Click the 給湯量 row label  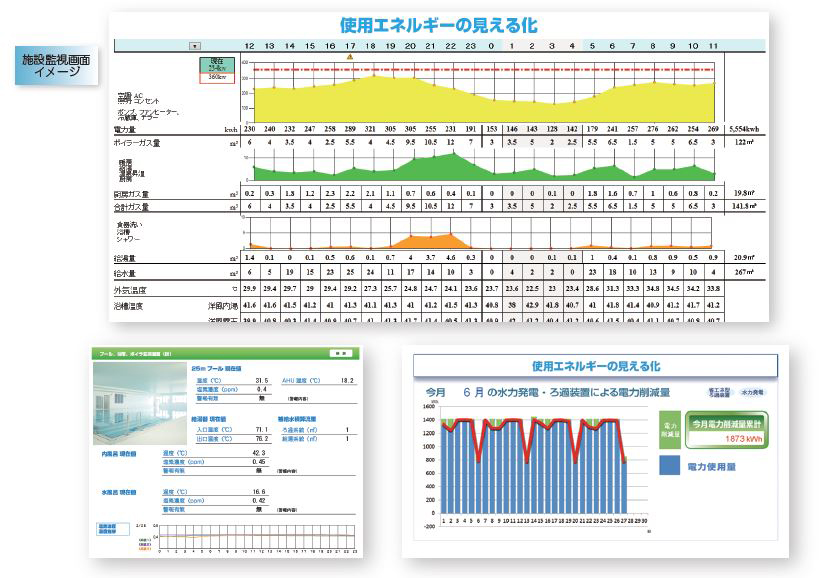(x=124, y=258)
